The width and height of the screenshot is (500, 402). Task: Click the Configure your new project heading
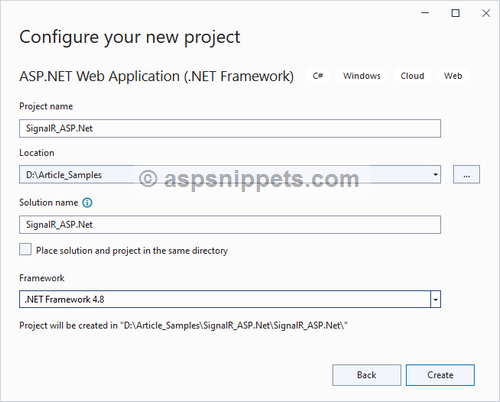(130, 38)
